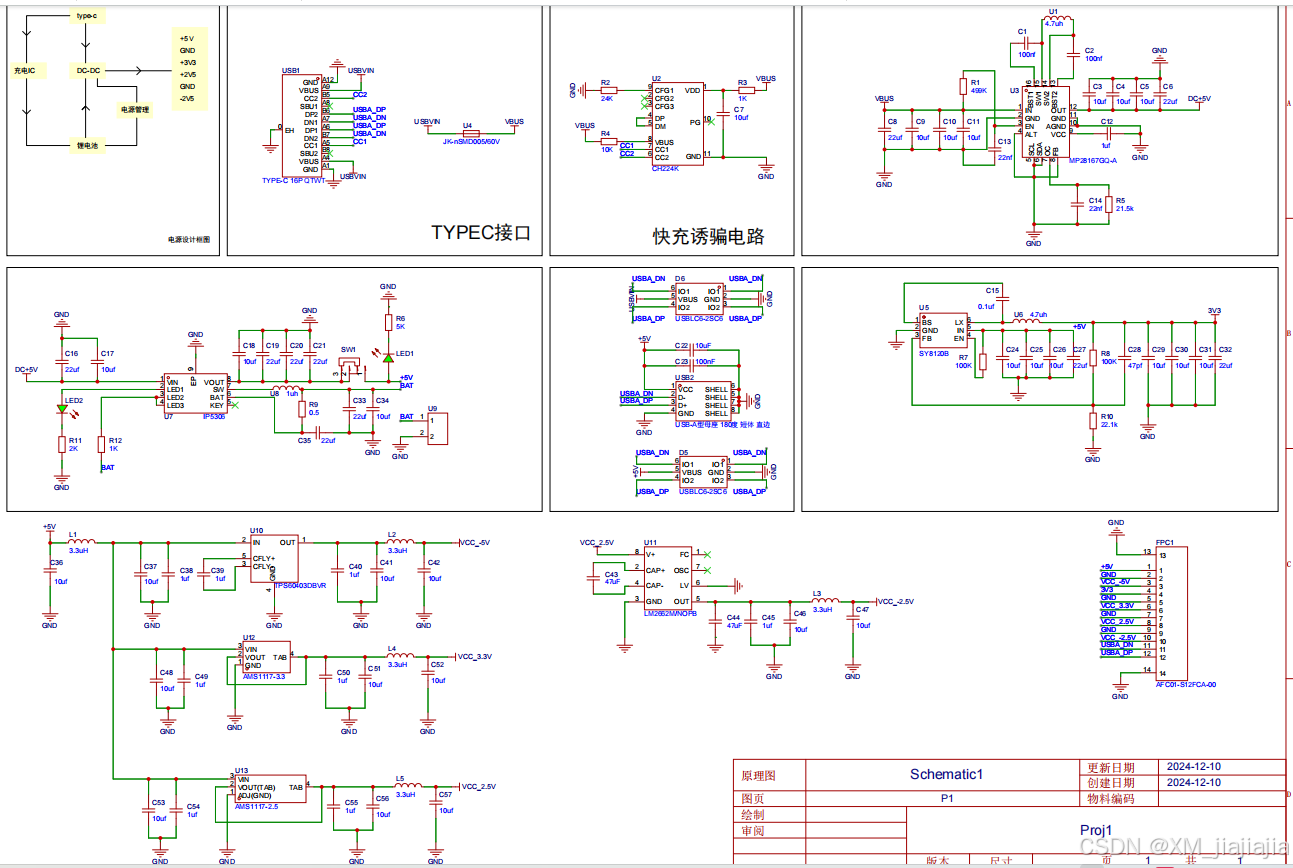Viewport: 1293px width, 868px height.
Task: Click the AFC01-S12FCA-00 part label
Action: pos(1185,685)
